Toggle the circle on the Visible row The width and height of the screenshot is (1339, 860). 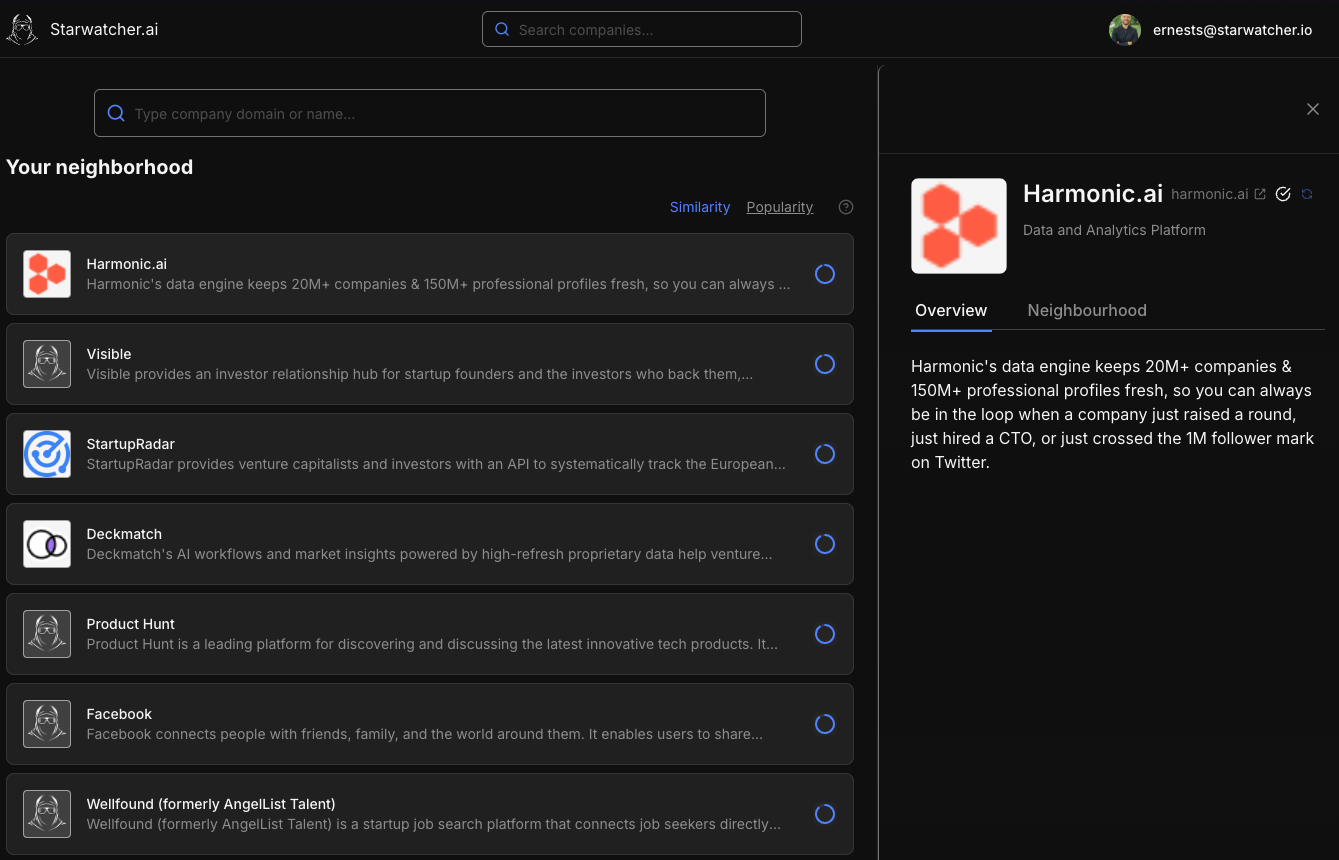pos(825,364)
